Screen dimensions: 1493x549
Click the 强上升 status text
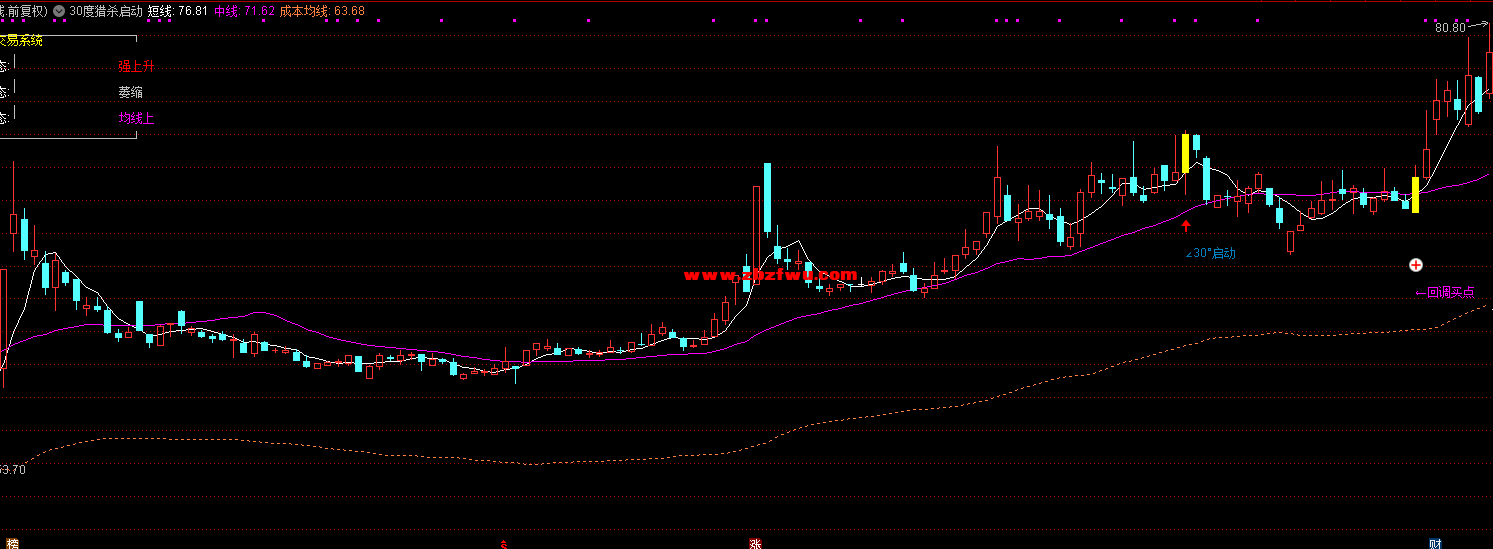(136, 66)
